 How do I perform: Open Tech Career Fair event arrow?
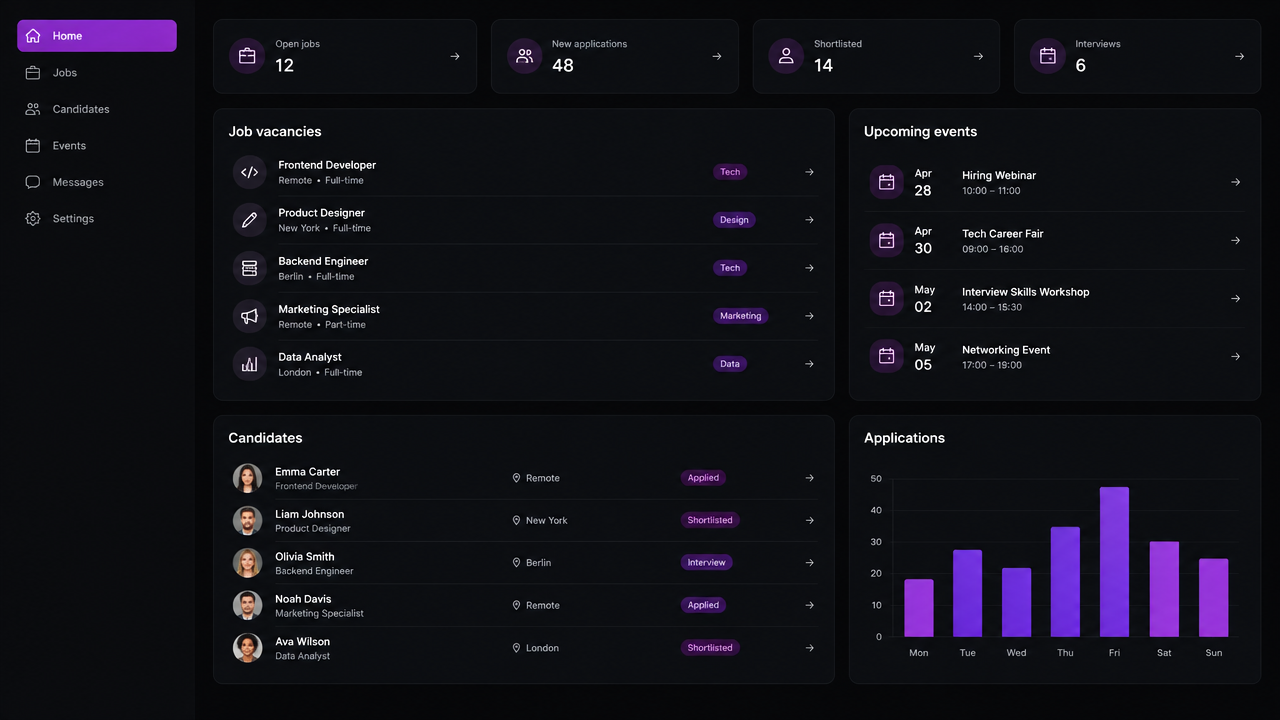[x=1236, y=240]
